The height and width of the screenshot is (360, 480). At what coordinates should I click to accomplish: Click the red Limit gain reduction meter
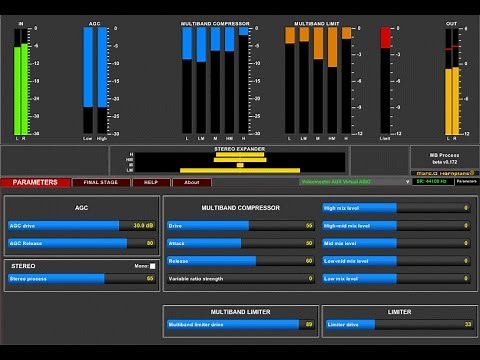[385, 80]
